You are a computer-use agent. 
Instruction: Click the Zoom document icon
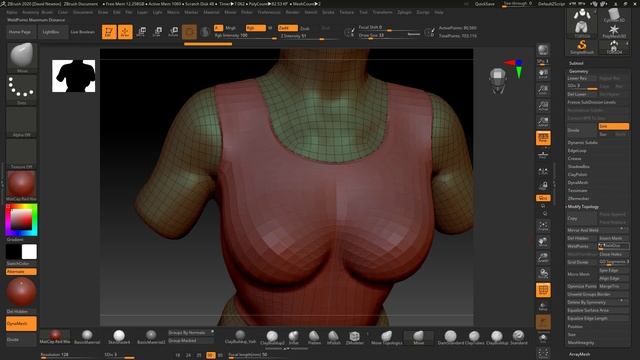click(543, 90)
